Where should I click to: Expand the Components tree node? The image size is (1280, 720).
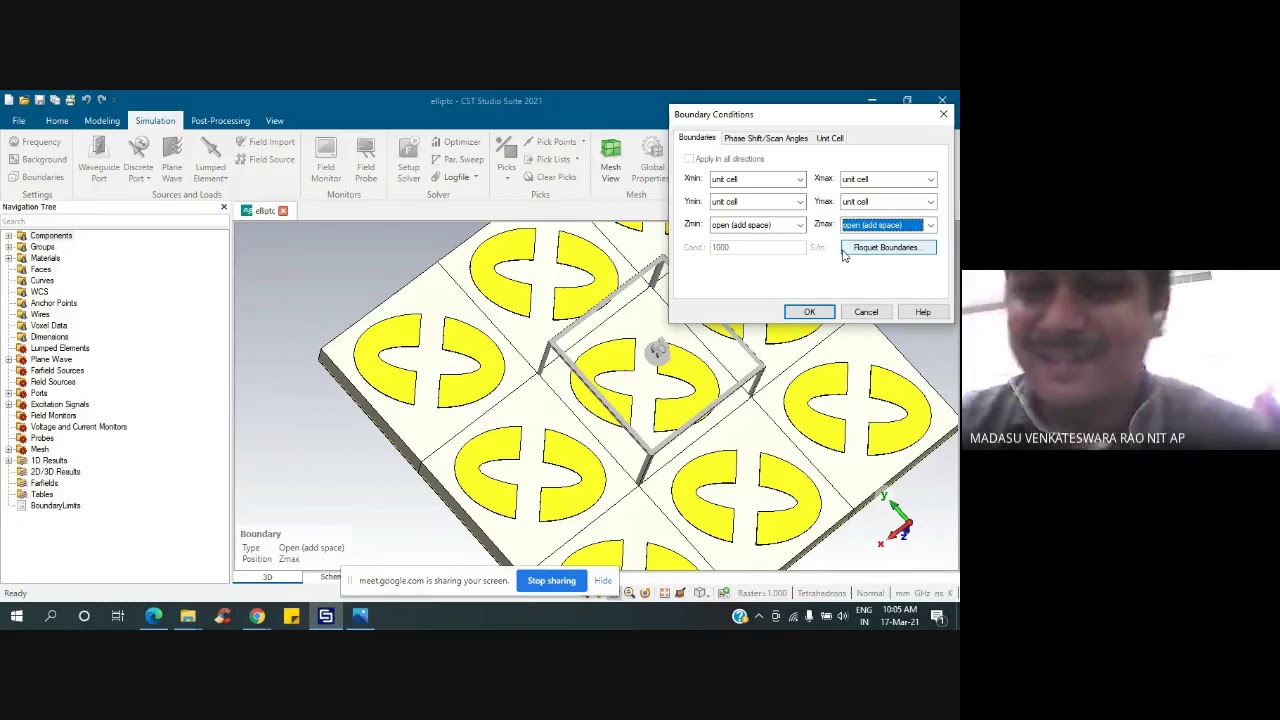(9, 236)
